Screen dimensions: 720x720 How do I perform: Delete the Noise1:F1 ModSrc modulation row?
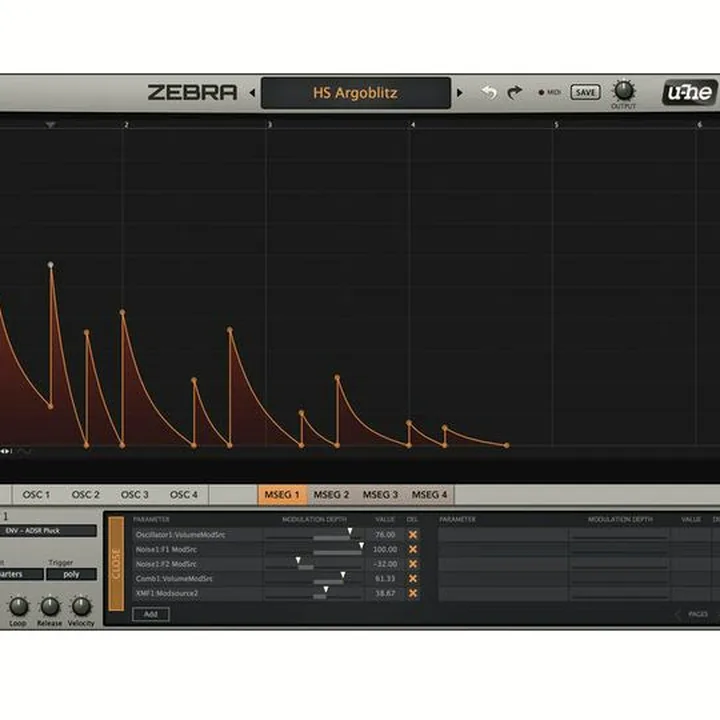pyautogui.click(x=413, y=549)
